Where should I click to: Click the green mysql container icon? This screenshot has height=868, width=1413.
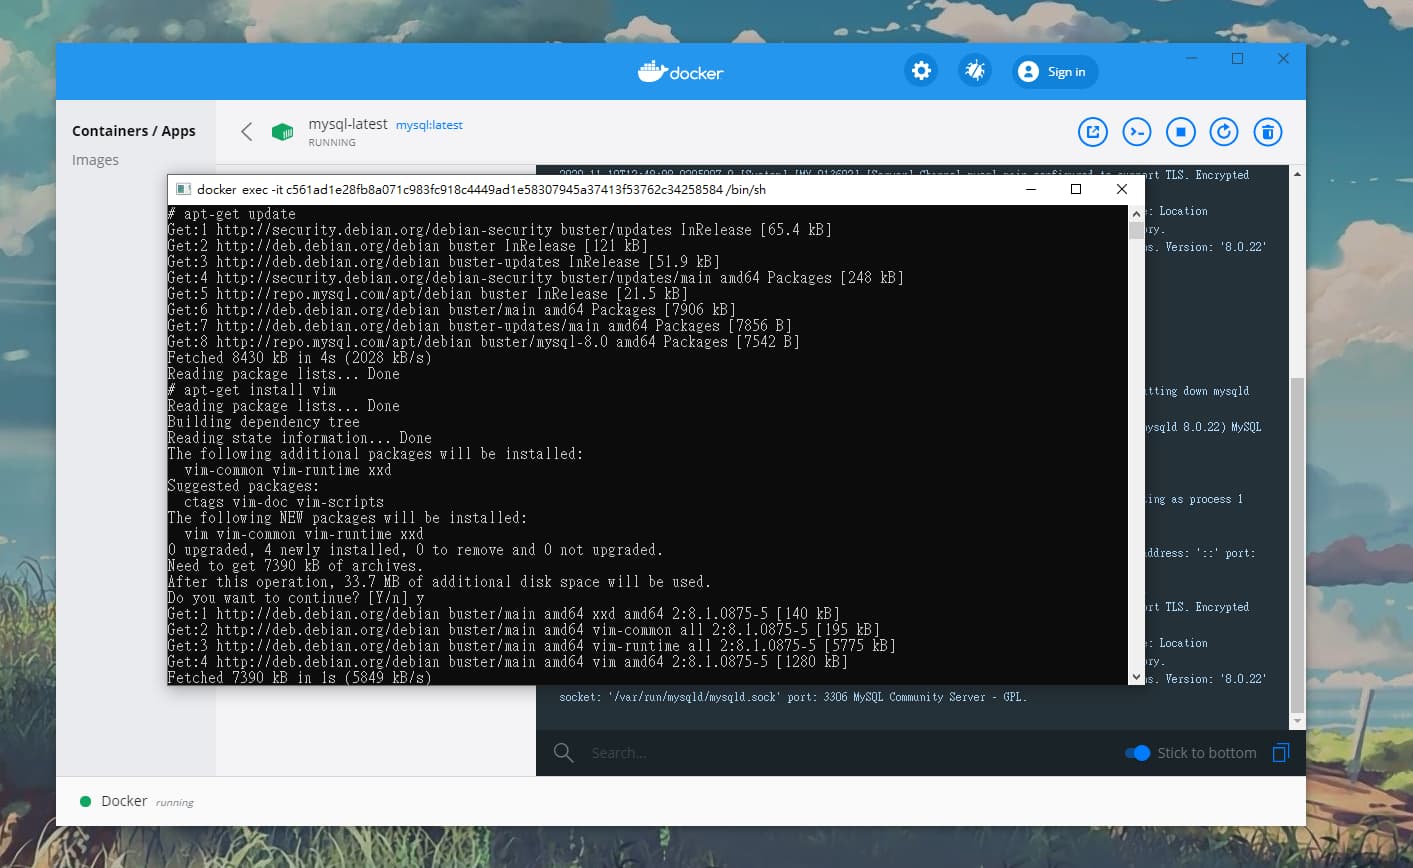tap(283, 132)
